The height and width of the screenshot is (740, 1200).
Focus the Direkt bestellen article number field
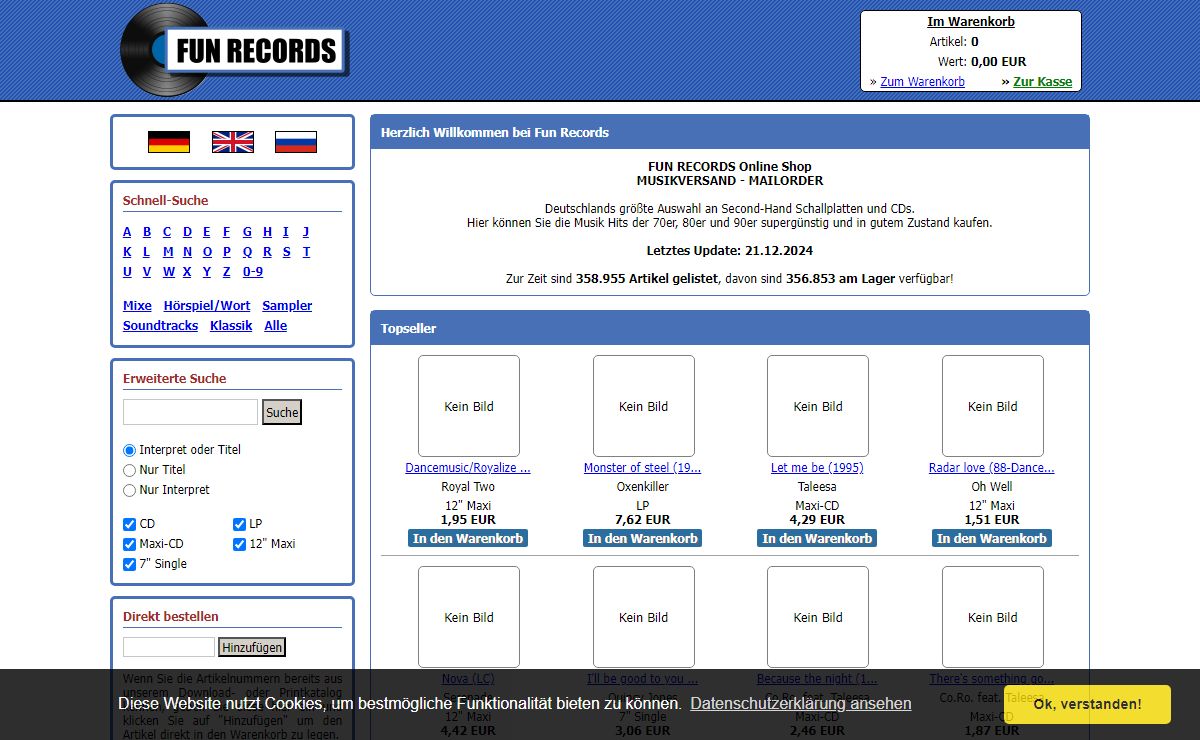click(x=169, y=647)
